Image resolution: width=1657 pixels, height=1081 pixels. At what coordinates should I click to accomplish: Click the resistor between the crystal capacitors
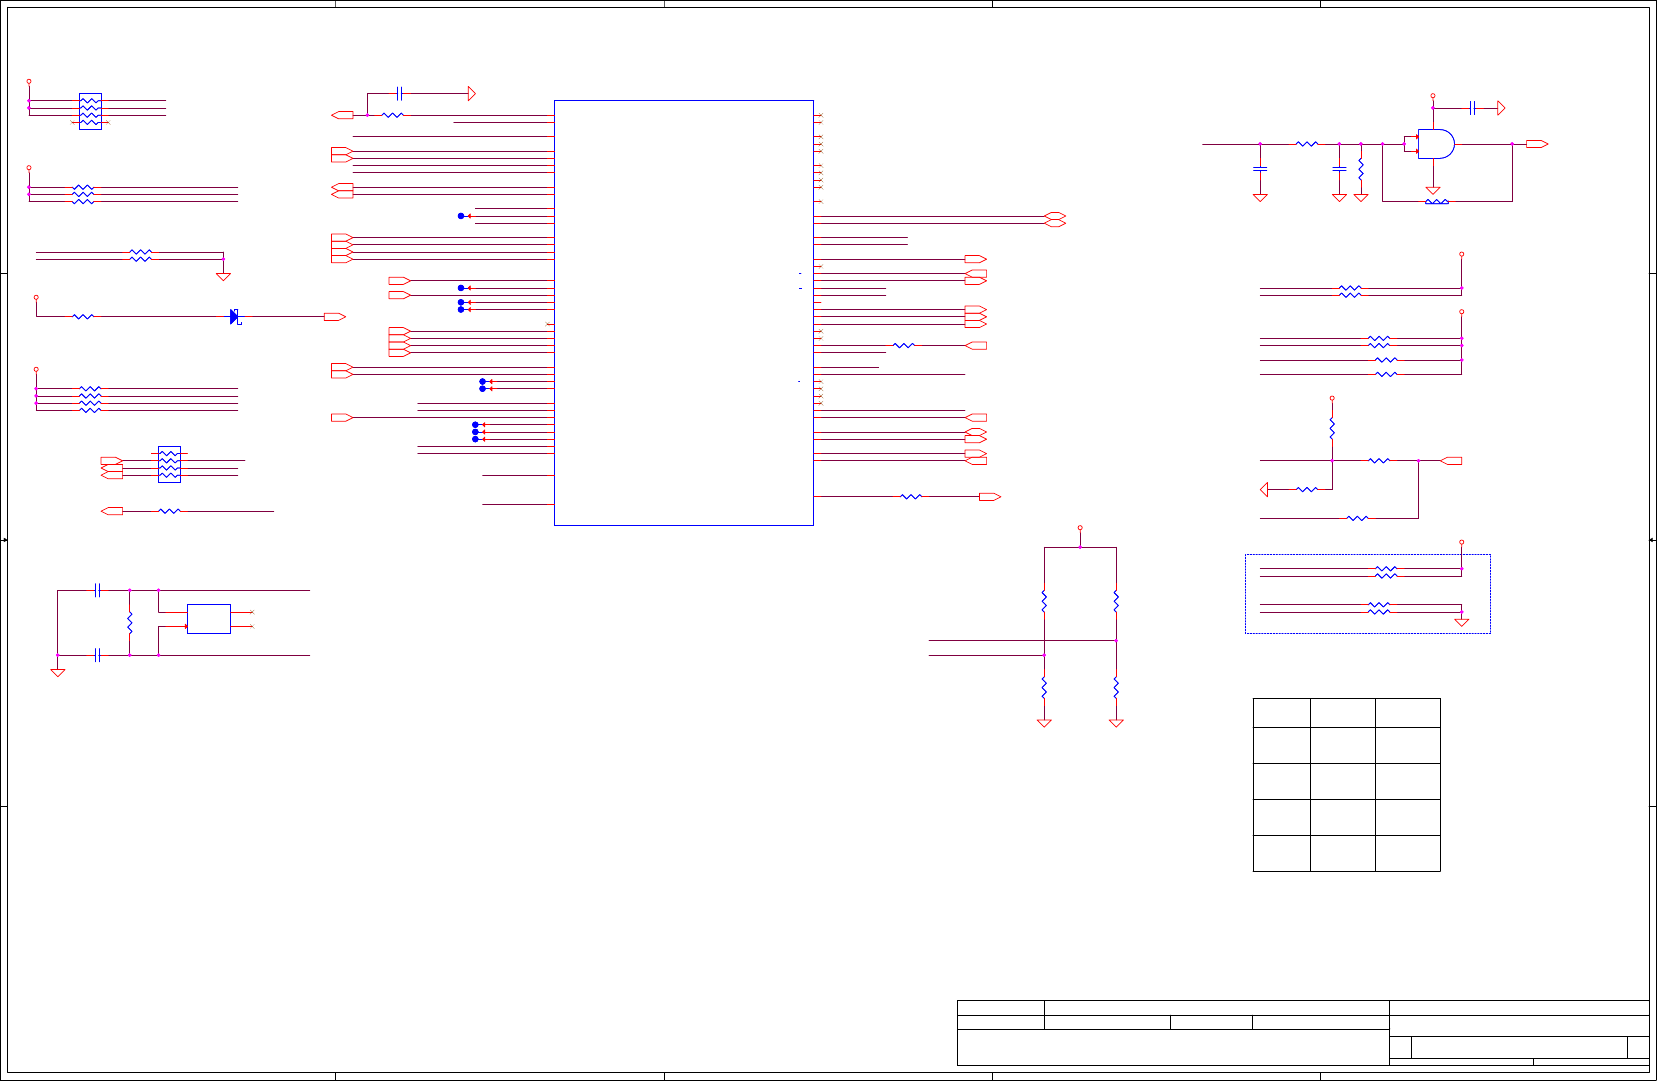[130, 623]
